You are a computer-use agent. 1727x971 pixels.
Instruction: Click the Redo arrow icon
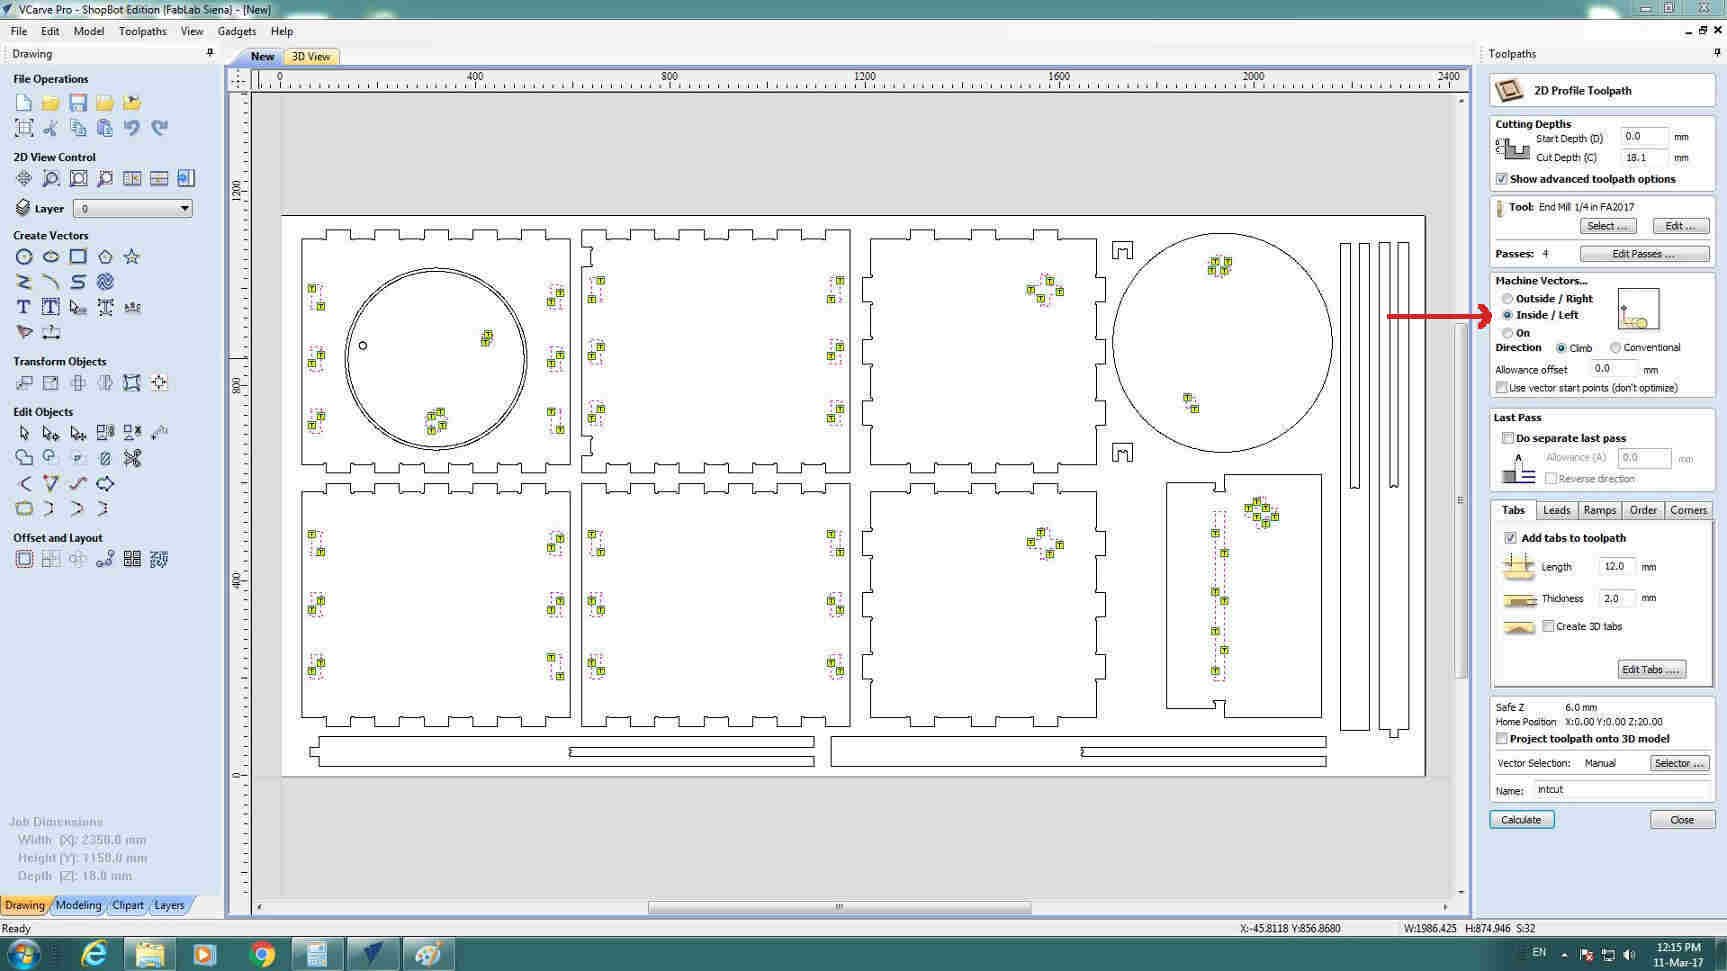click(x=159, y=128)
